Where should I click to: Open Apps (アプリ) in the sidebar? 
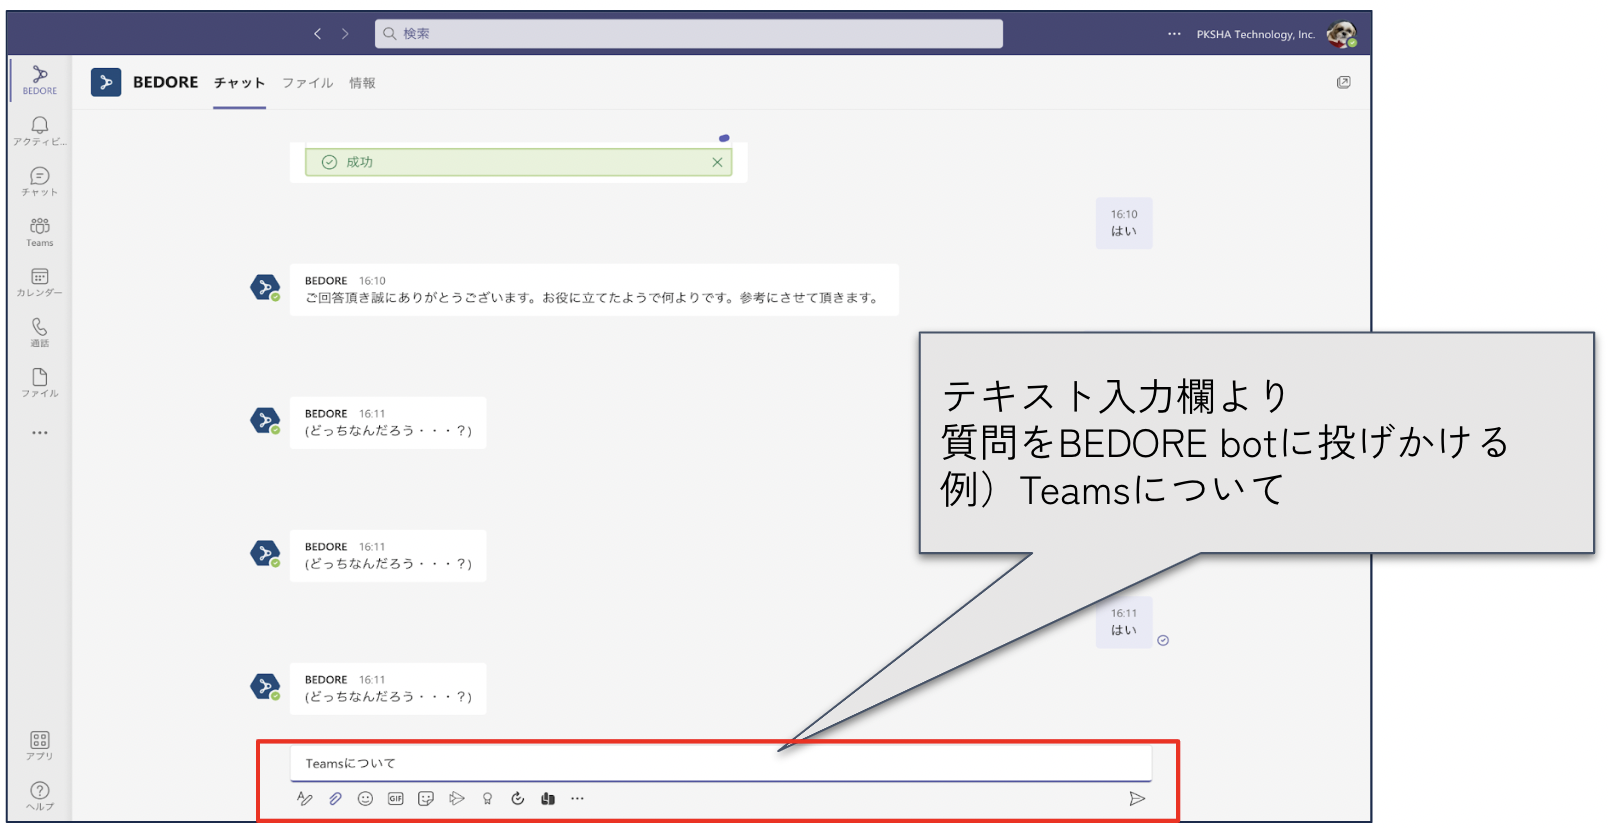click(40, 745)
